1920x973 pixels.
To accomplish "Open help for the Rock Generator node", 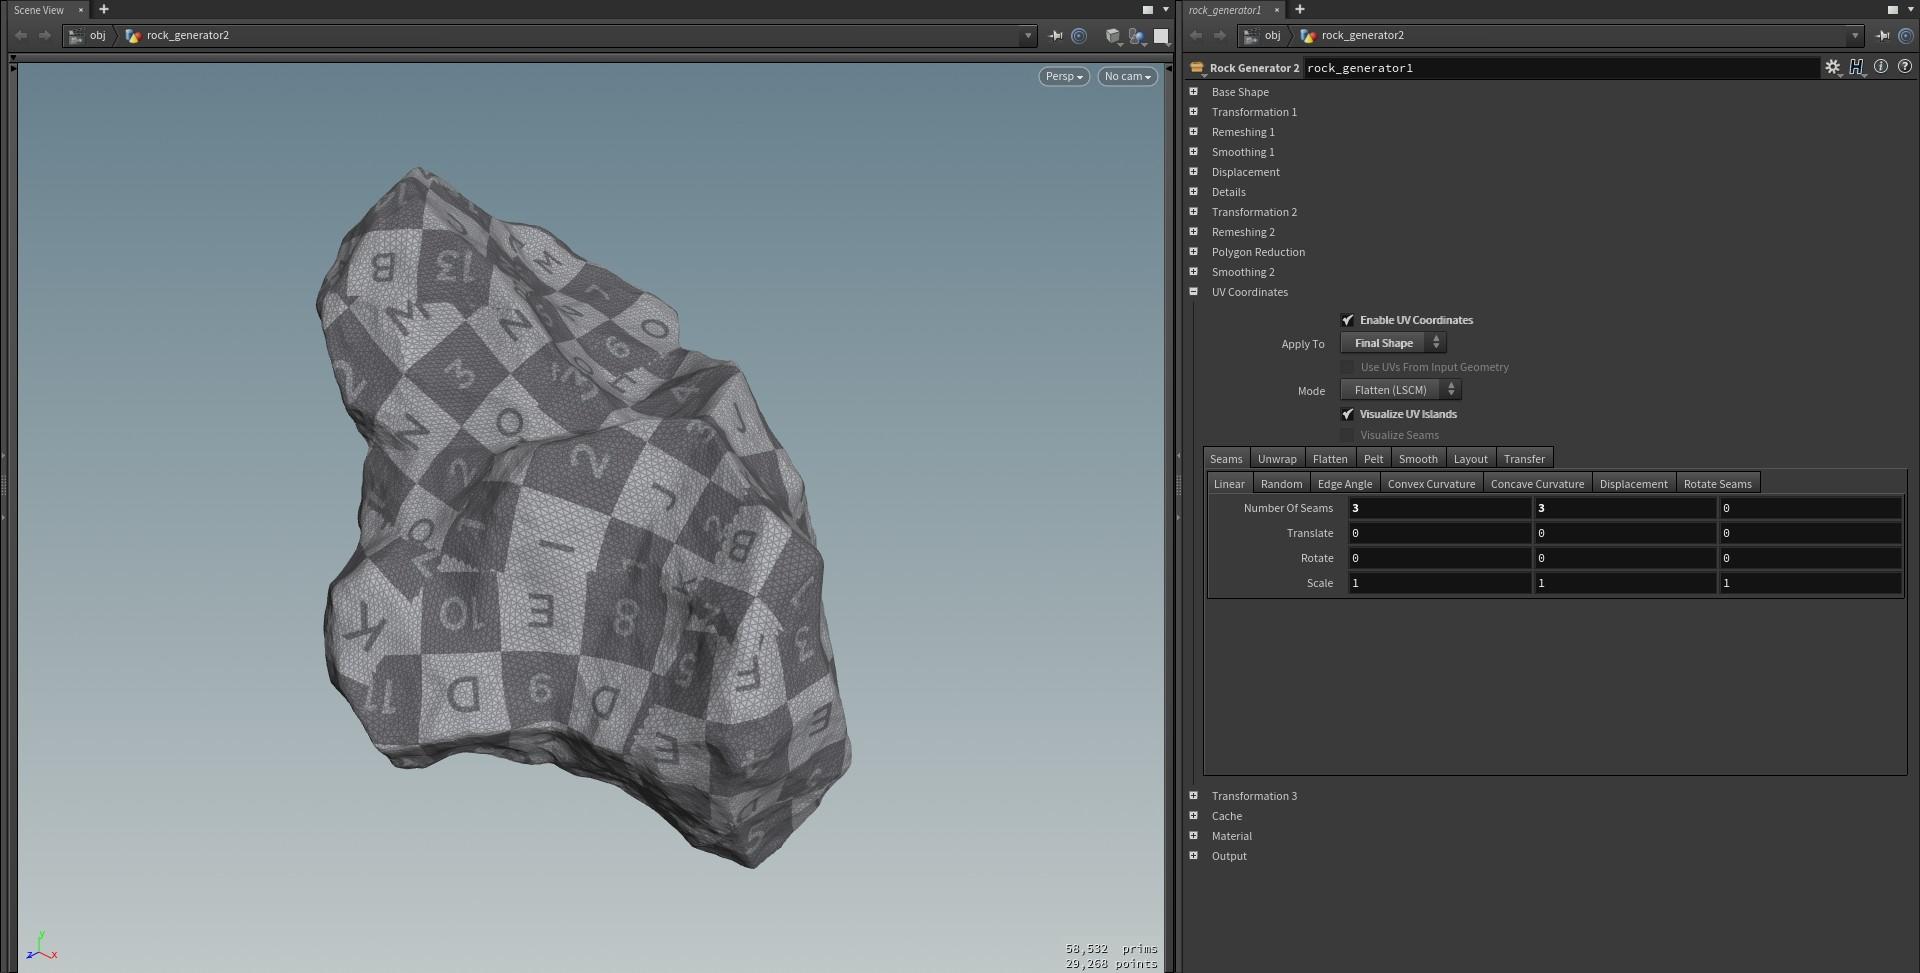I will pos(1906,67).
